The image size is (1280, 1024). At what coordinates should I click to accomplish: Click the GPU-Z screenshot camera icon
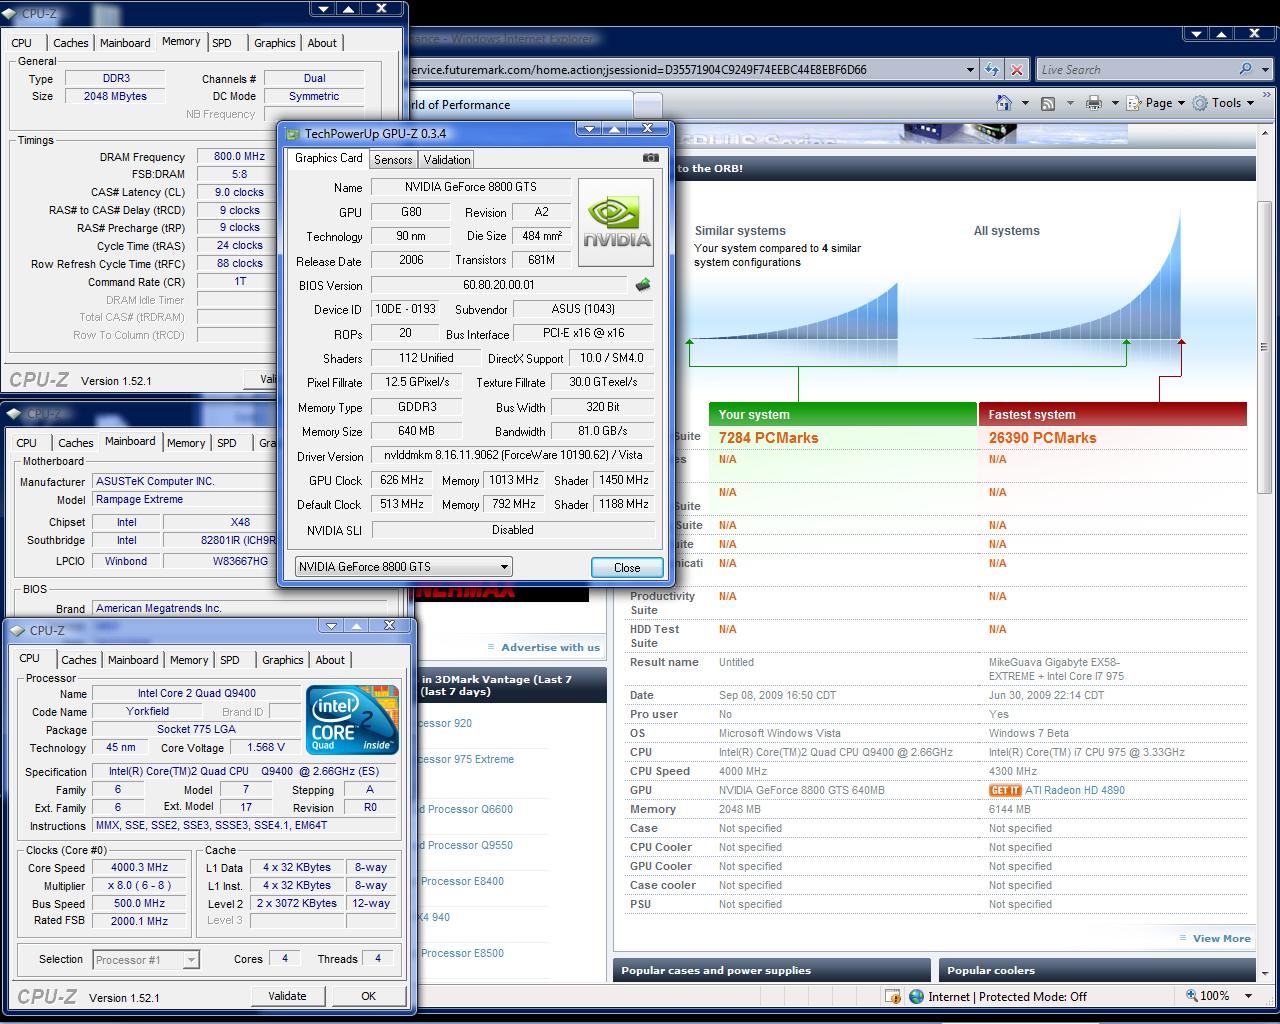tap(650, 158)
